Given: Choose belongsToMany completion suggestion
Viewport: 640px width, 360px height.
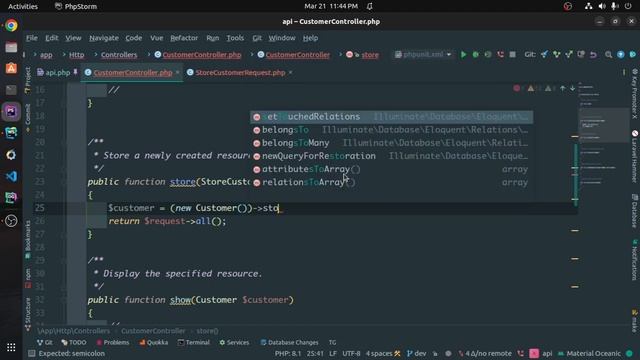Looking at the screenshot, I should coord(391,143).
